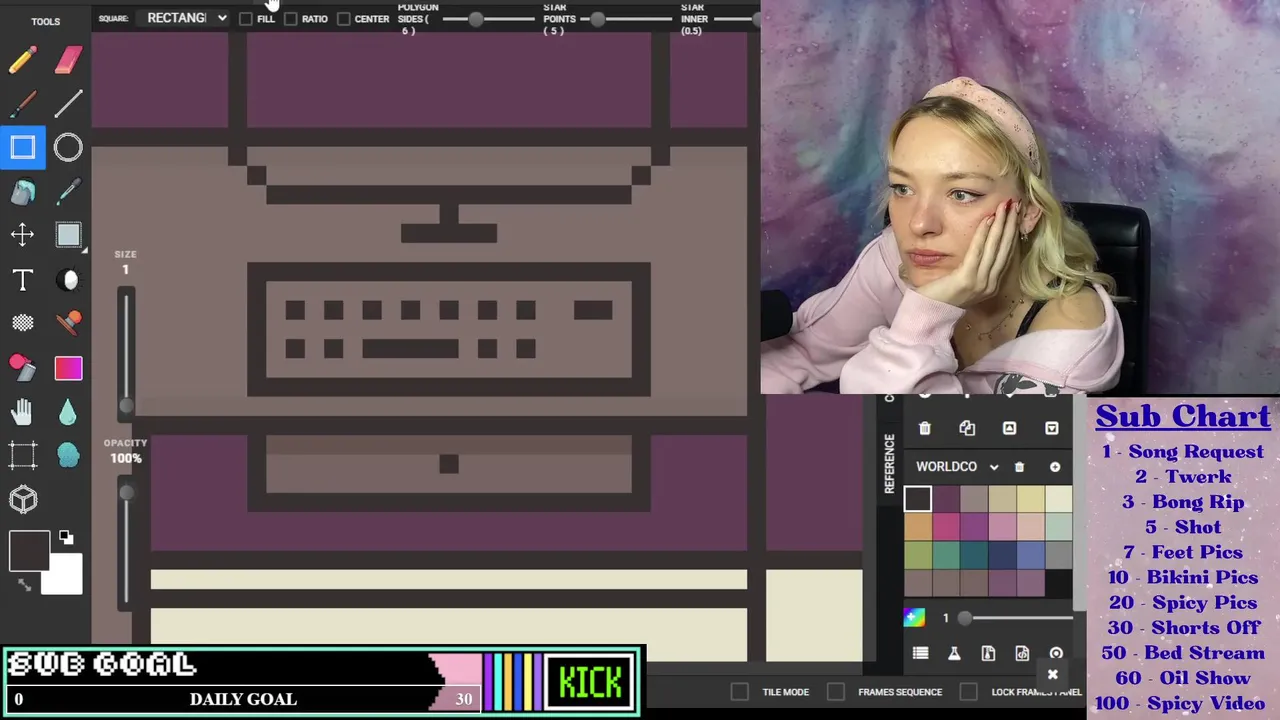Select the Circle shape tool

click(68, 148)
